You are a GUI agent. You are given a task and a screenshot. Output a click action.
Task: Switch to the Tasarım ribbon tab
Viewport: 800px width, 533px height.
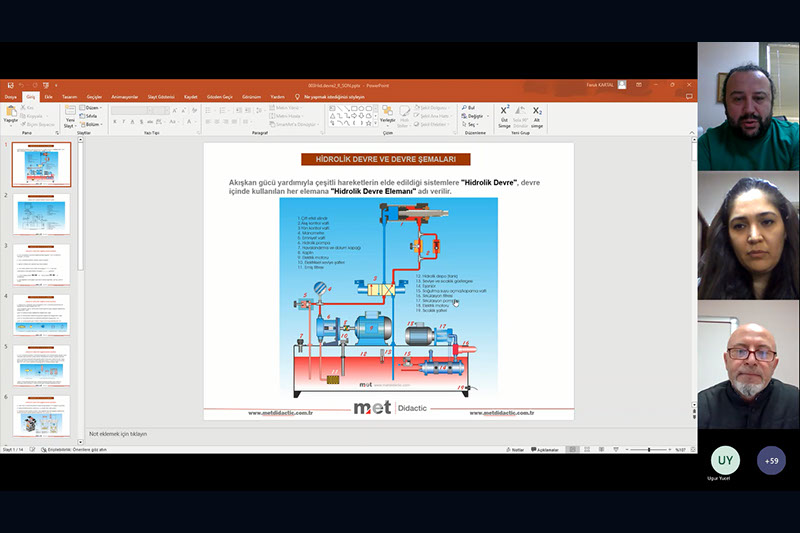pyautogui.click(x=68, y=97)
